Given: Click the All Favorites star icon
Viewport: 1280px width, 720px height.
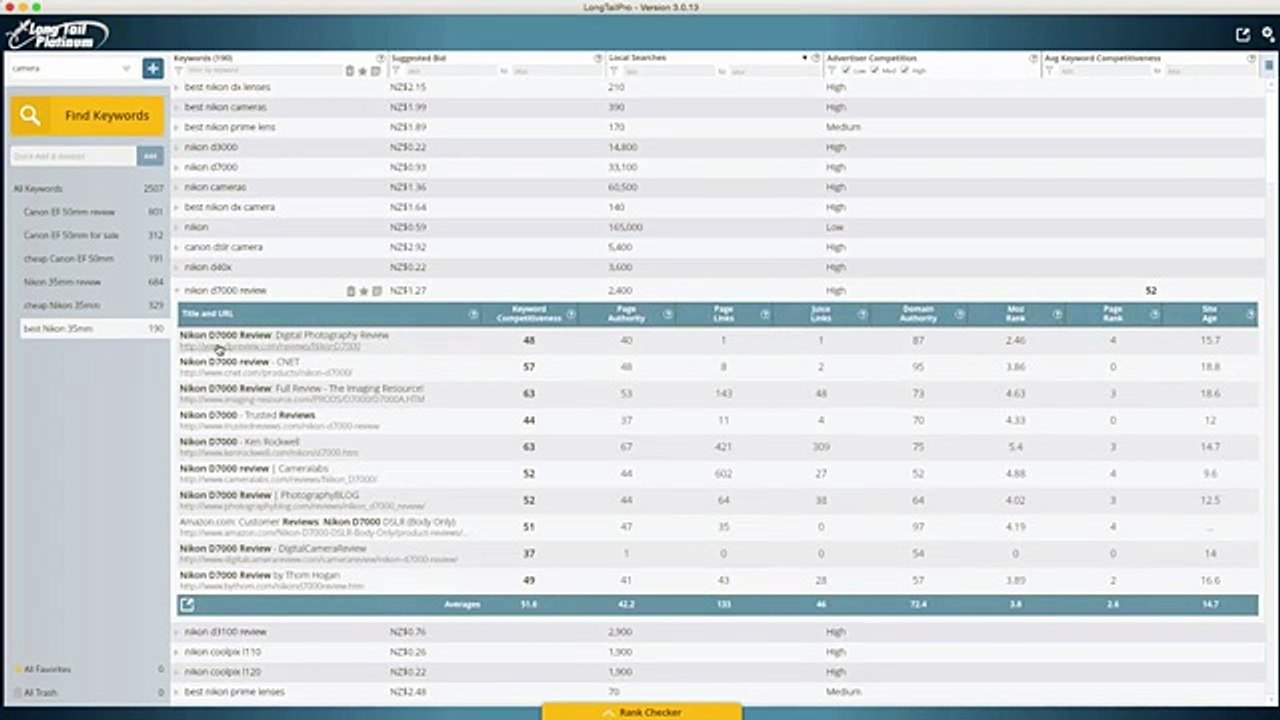Looking at the screenshot, I should pos(17,669).
